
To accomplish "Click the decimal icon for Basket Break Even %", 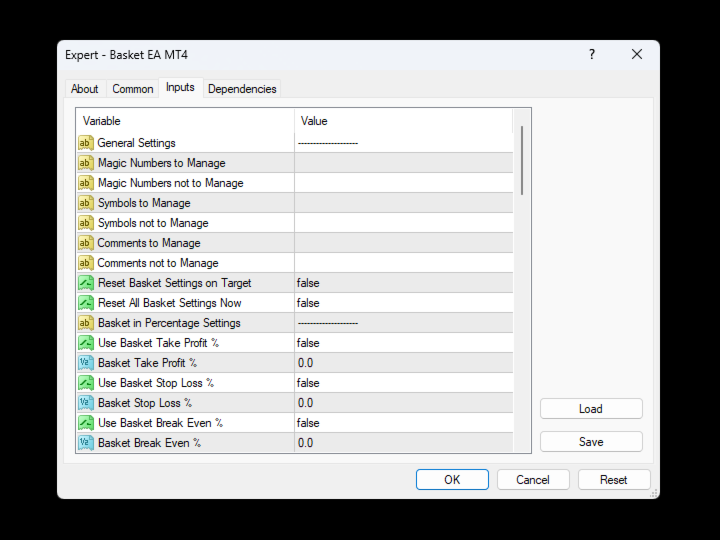I will (86, 443).
